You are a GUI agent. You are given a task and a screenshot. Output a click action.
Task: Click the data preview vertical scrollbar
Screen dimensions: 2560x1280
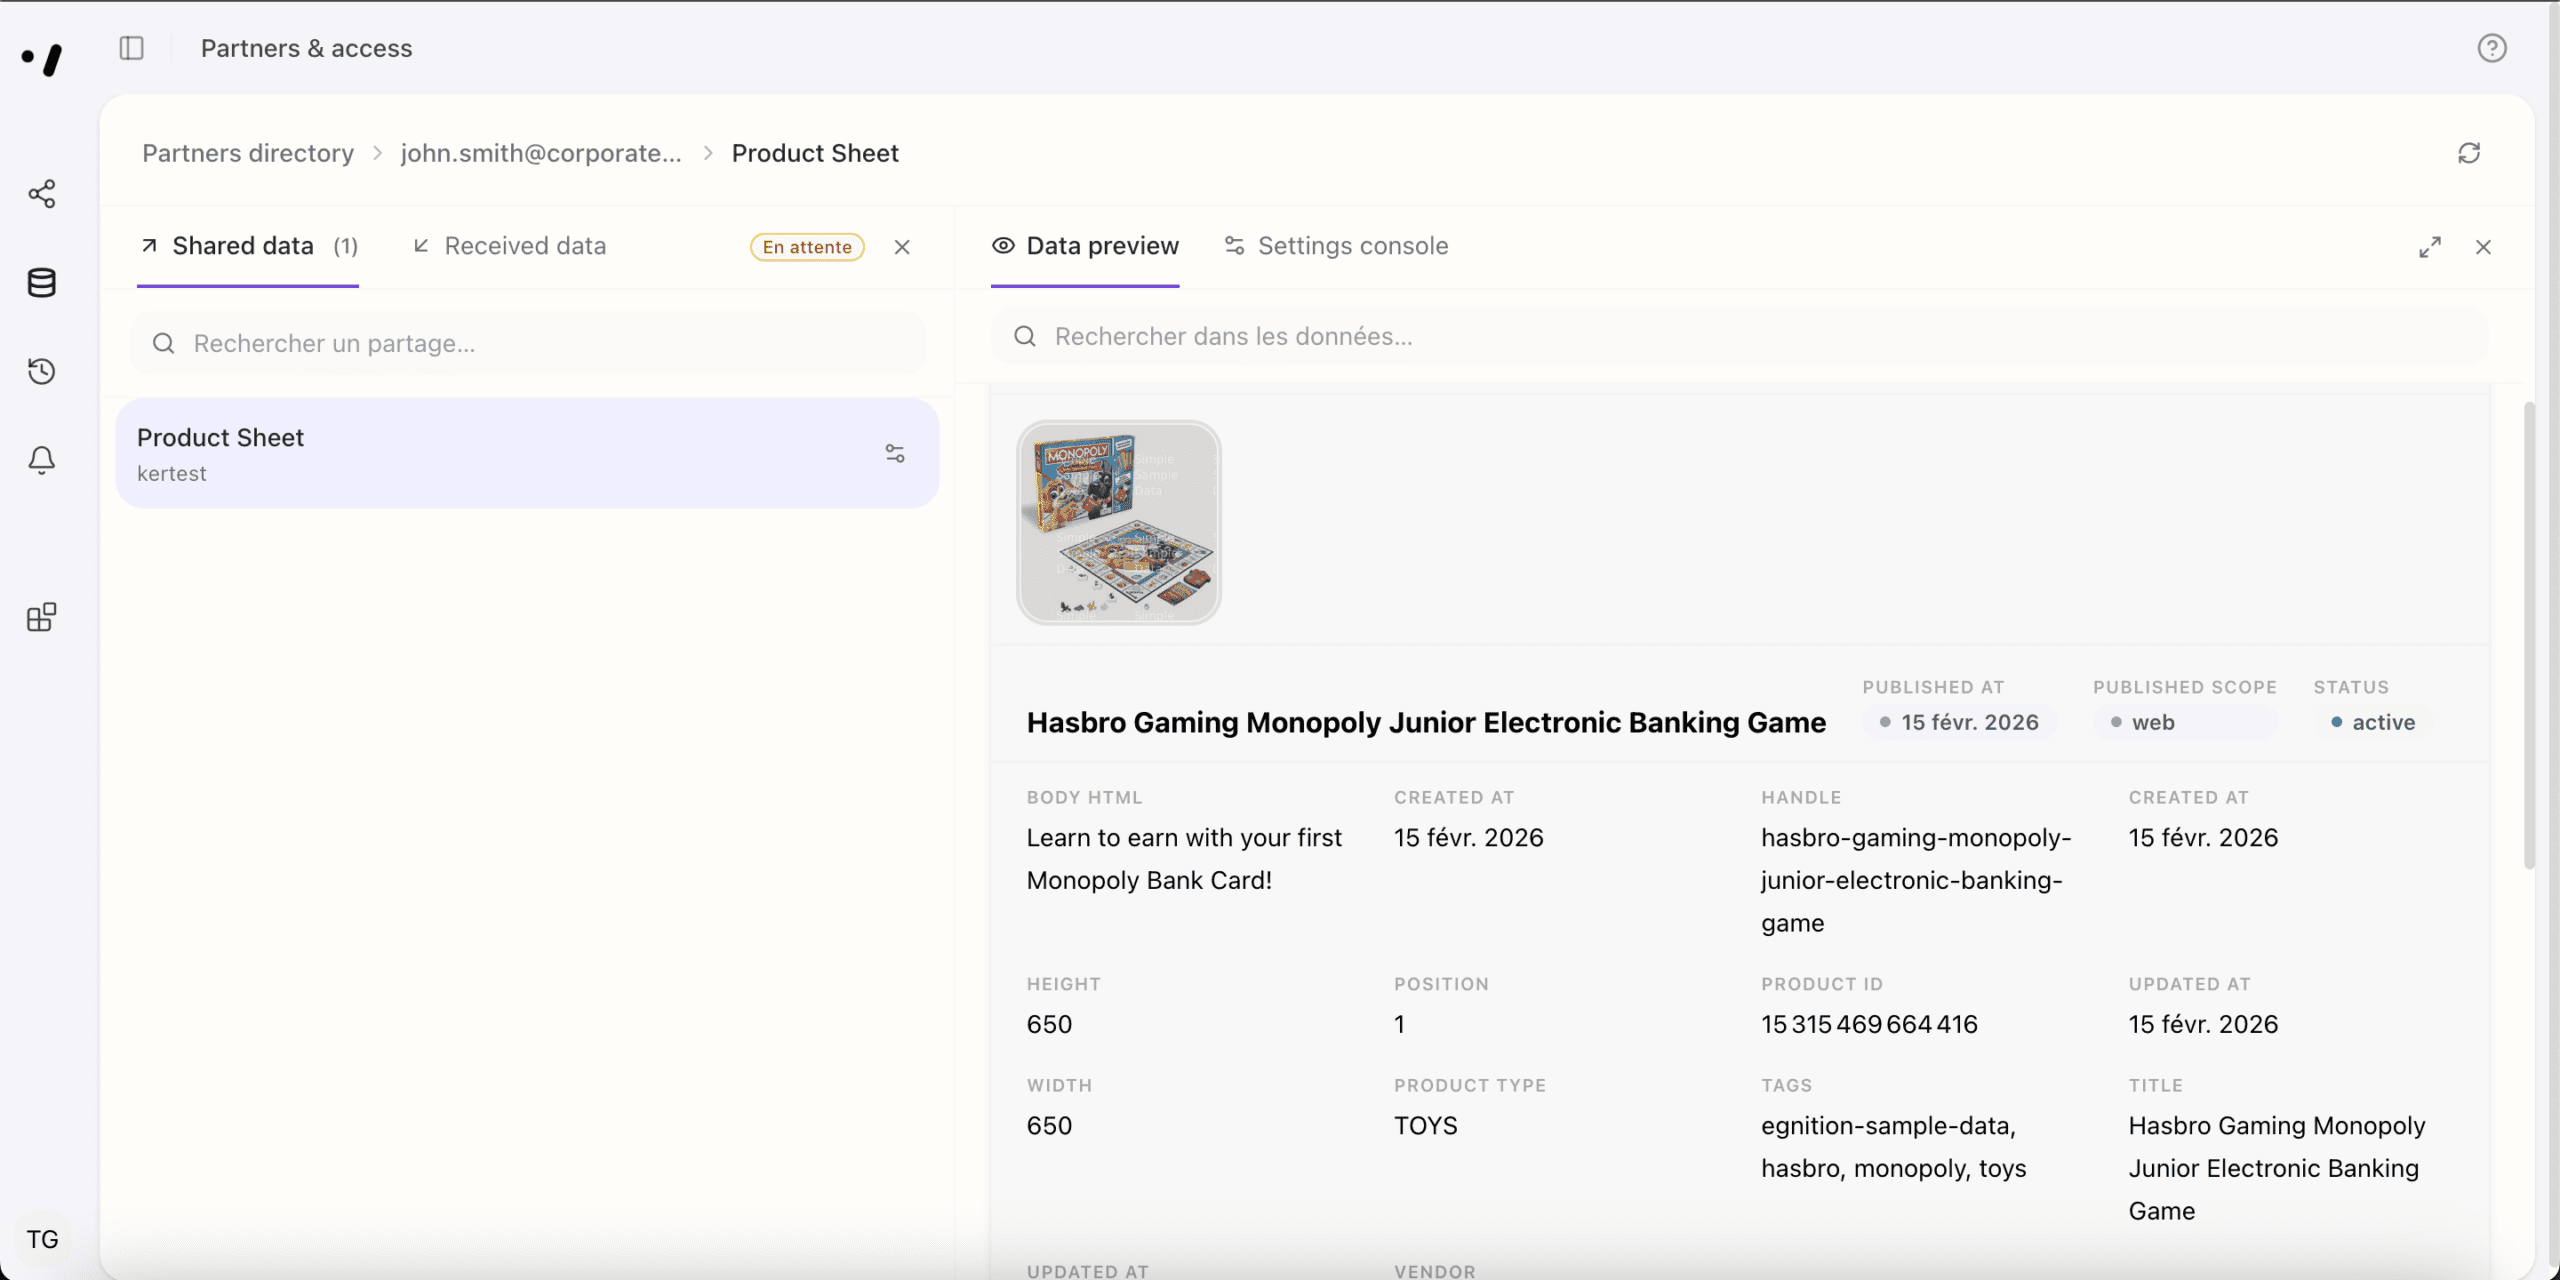[x=2529, y=636]
